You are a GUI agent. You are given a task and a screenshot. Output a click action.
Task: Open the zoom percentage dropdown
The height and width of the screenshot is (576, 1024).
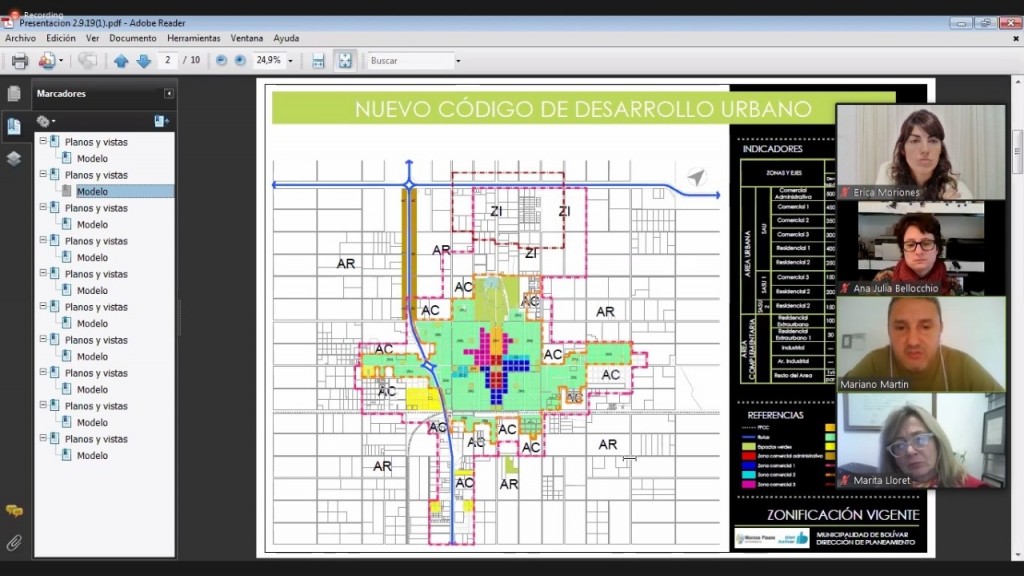[x=291, y=61]
